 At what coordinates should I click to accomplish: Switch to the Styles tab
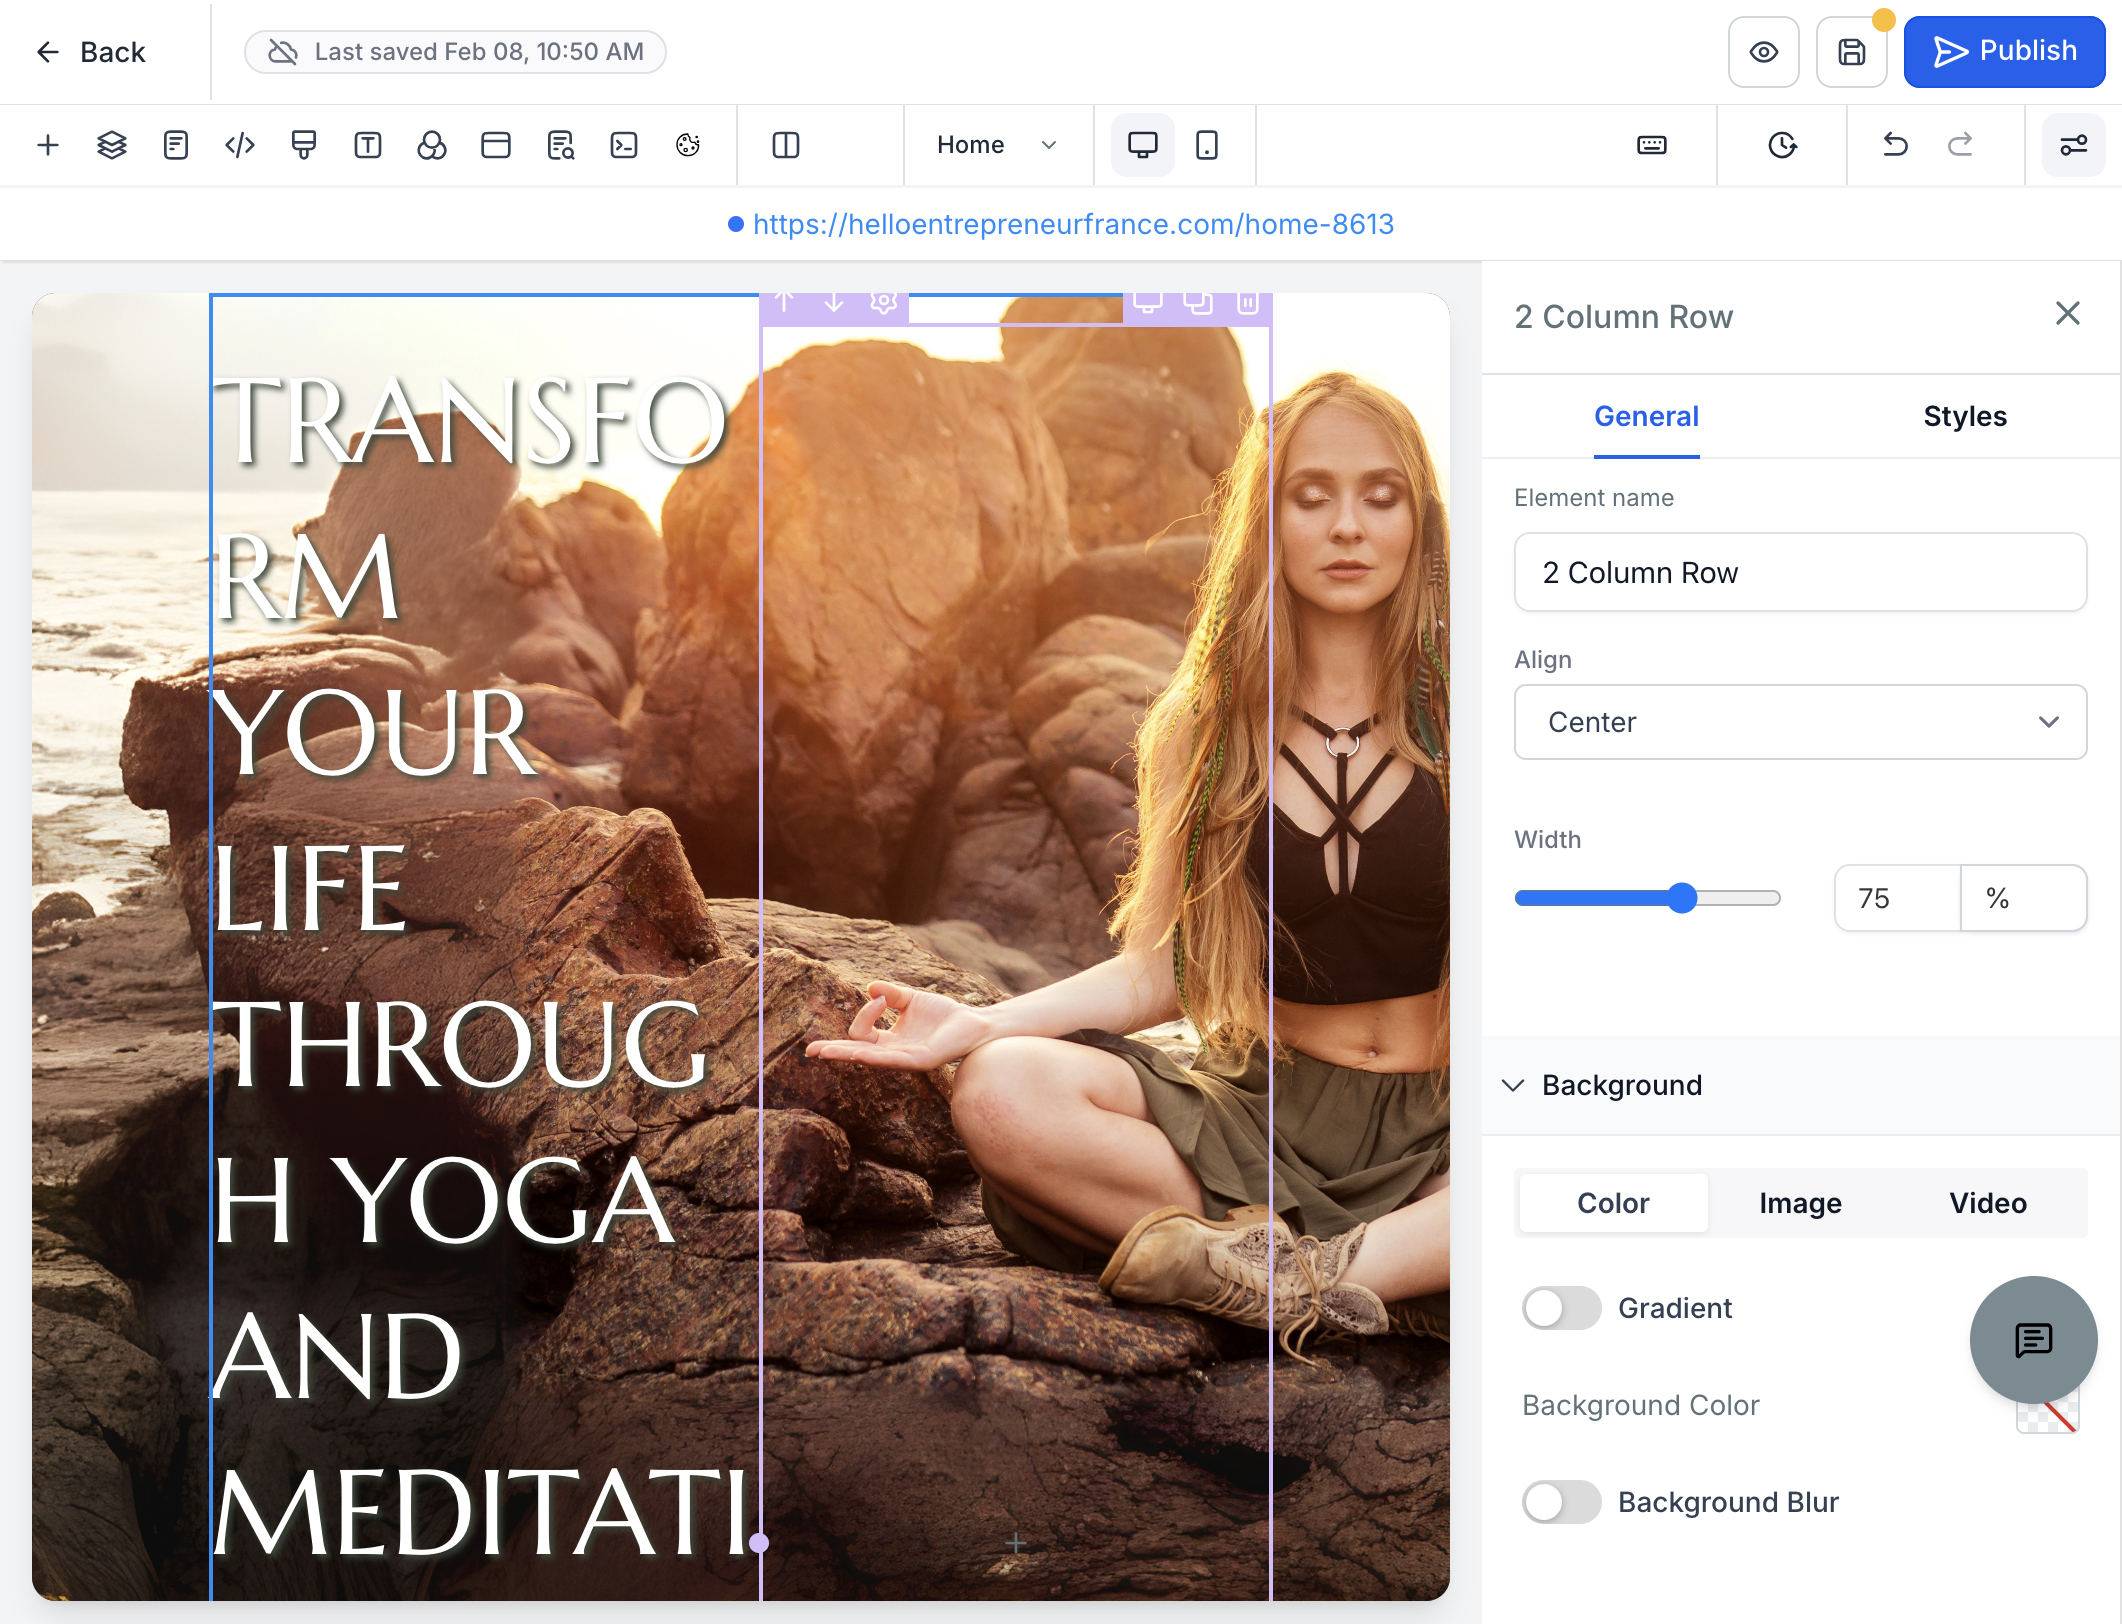(x=1965, y=416)
